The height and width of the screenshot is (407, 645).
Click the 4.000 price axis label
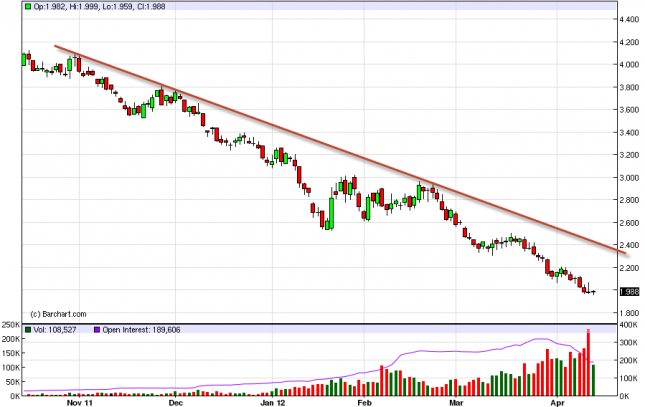click(x=629, y=65)
